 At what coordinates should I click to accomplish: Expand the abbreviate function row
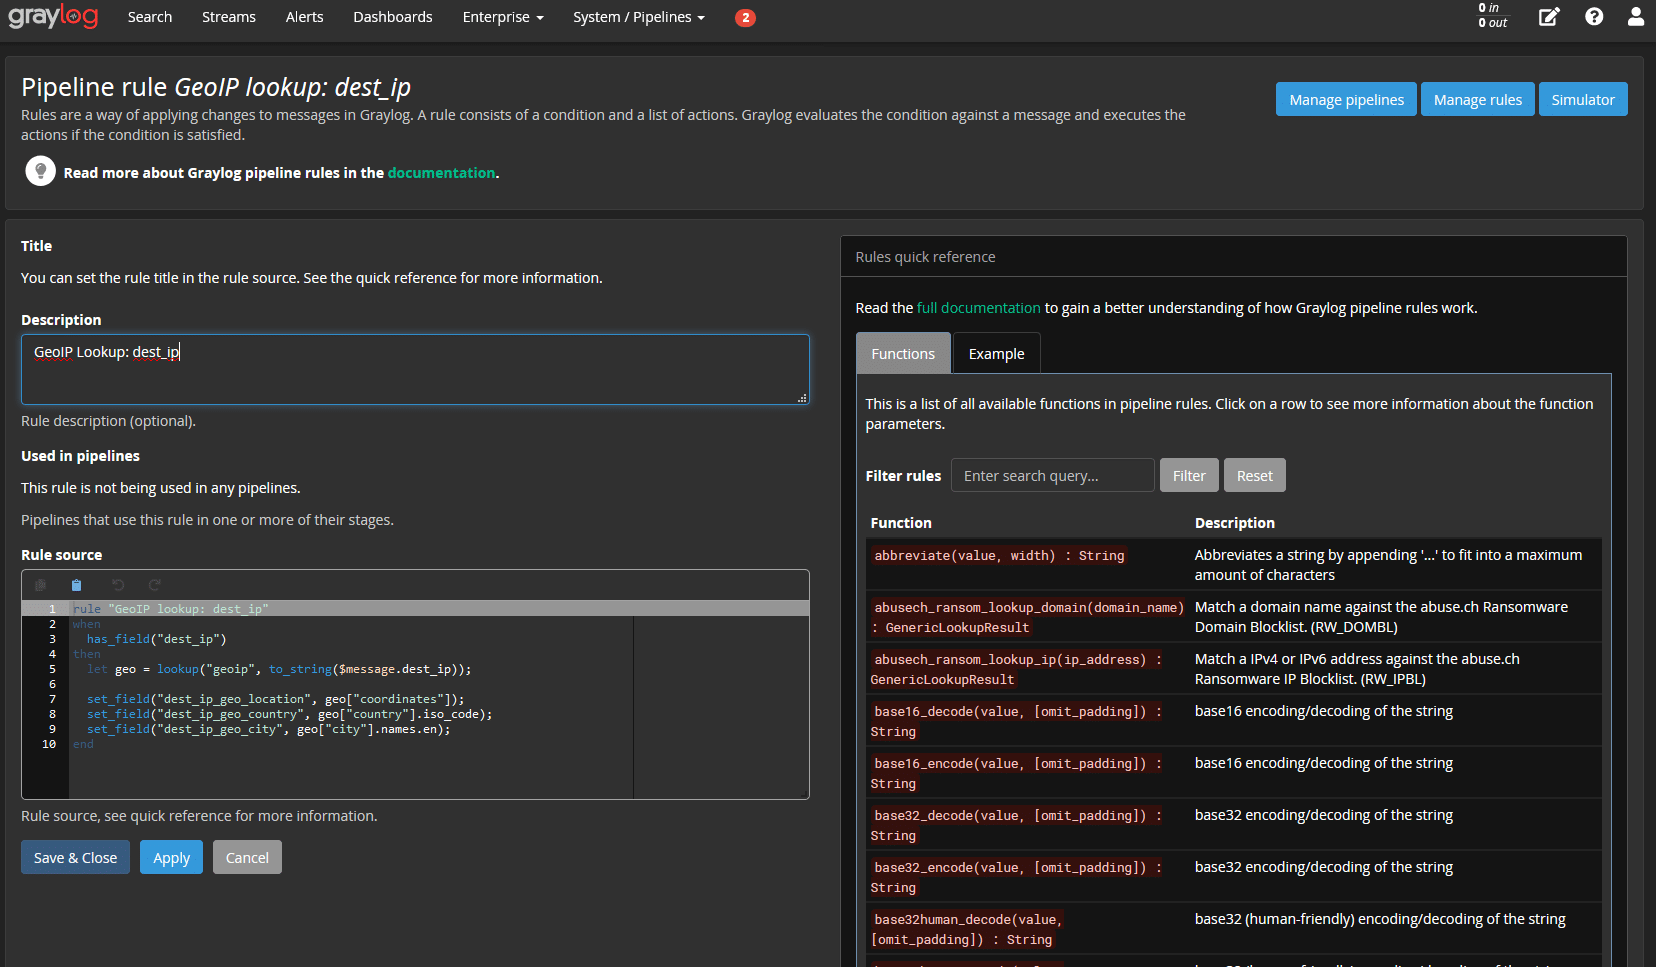point(1000,556)
